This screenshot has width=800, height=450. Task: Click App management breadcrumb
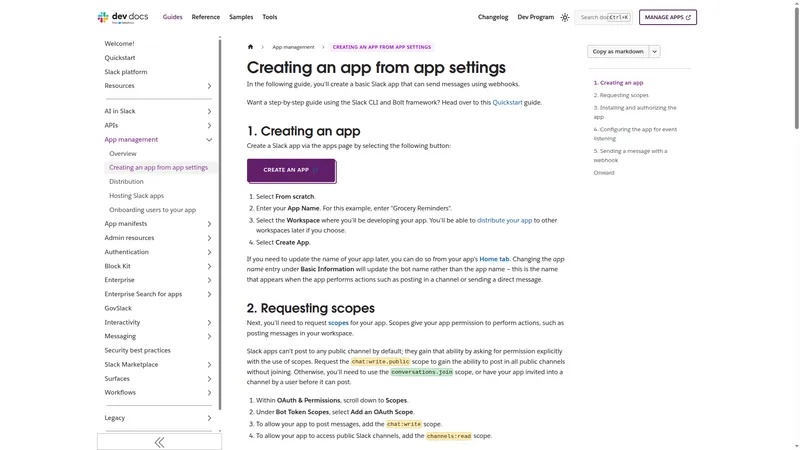pos(293,47)
